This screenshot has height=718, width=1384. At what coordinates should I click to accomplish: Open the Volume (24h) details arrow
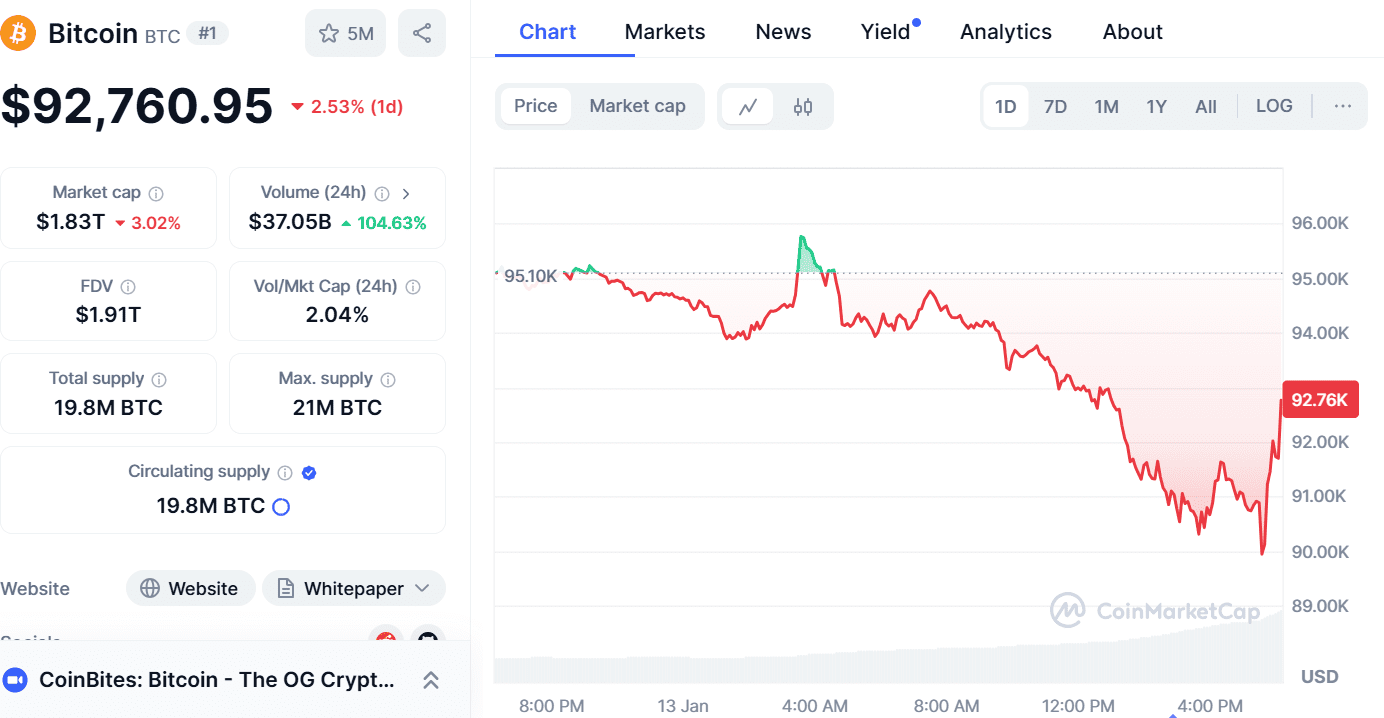(x=407, y=192)
